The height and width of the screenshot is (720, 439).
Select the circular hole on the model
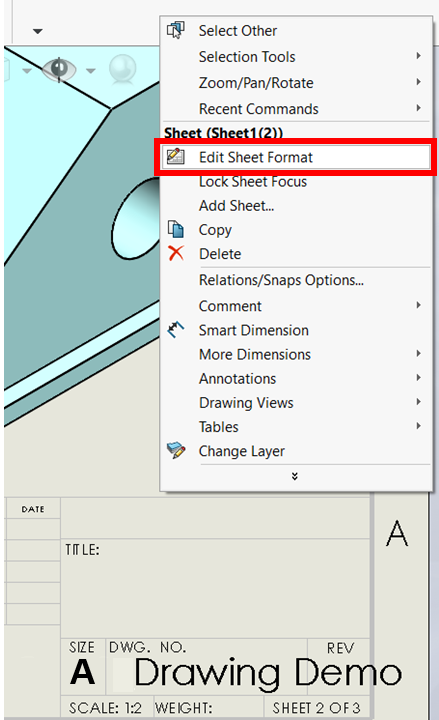click(x=136, y=219)
